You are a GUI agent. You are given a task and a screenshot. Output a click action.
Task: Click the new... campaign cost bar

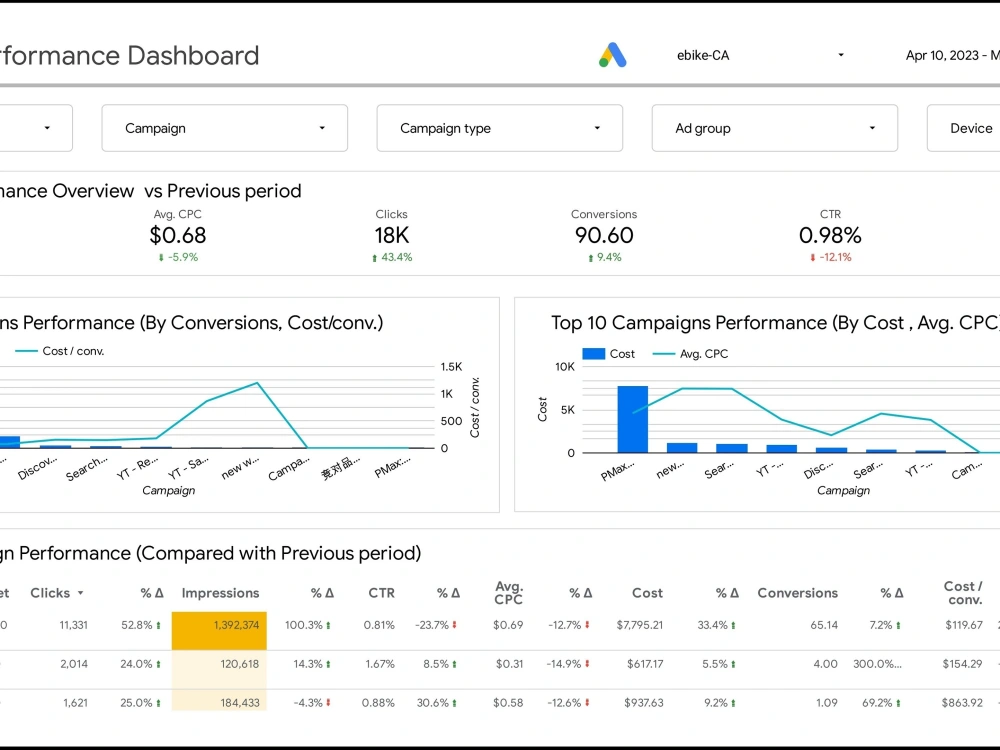pyautogui.click(x=682, y=448)
